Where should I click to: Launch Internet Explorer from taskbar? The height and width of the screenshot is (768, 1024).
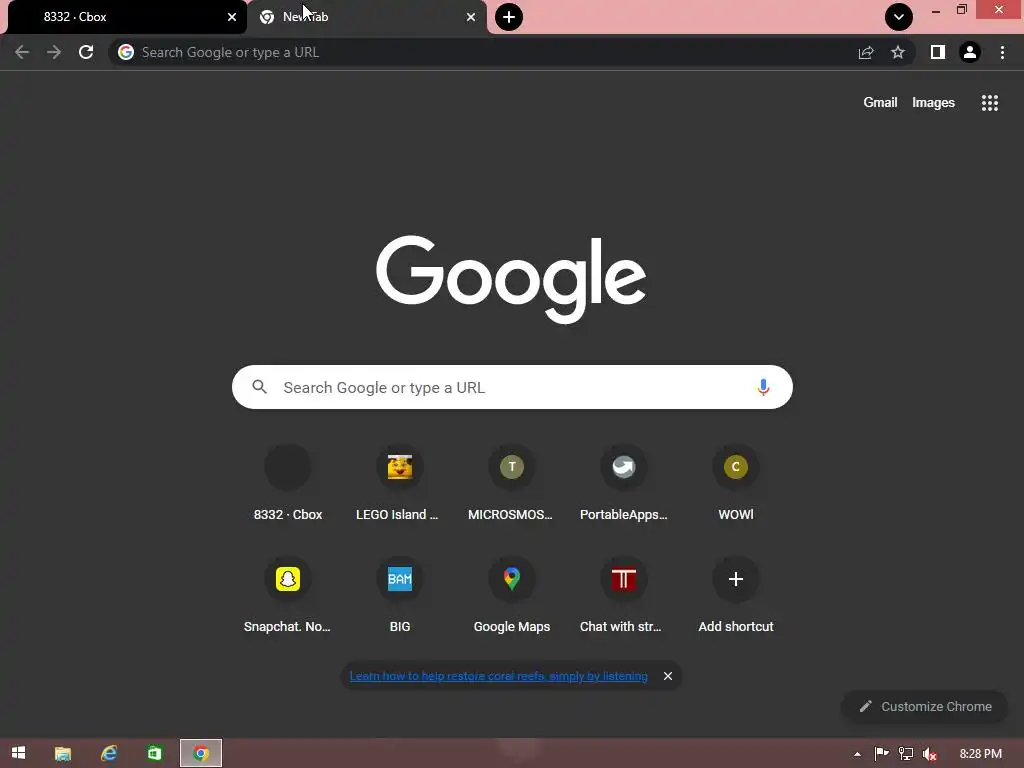click(x=108, y=753)
